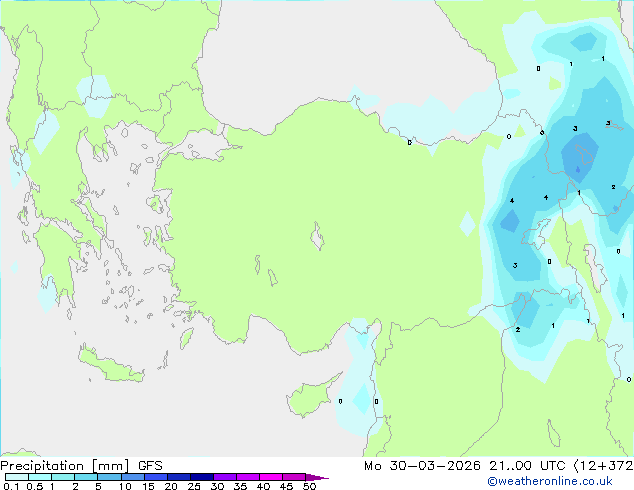Choose the 25–30 mm dark blue legend box
This screenshot has height=490, width=634.
[202, 477]
